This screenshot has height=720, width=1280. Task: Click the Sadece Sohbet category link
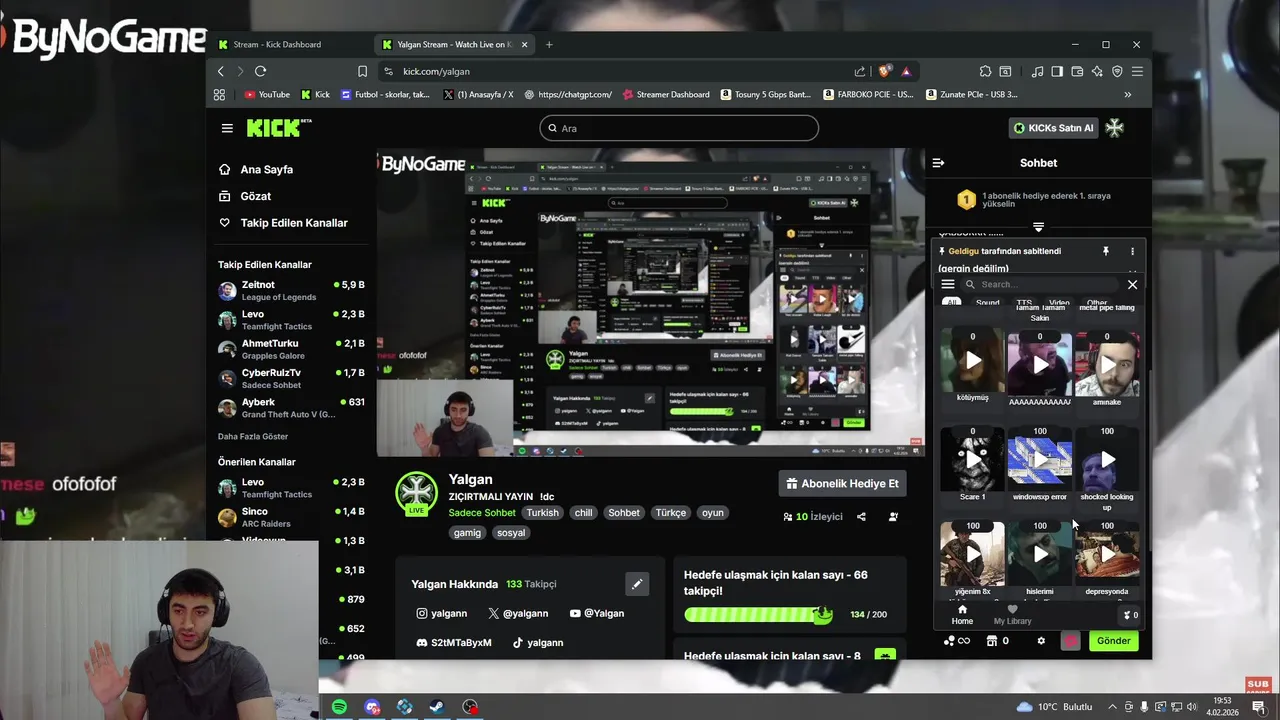pyautogui.click(x=482, y=513)
